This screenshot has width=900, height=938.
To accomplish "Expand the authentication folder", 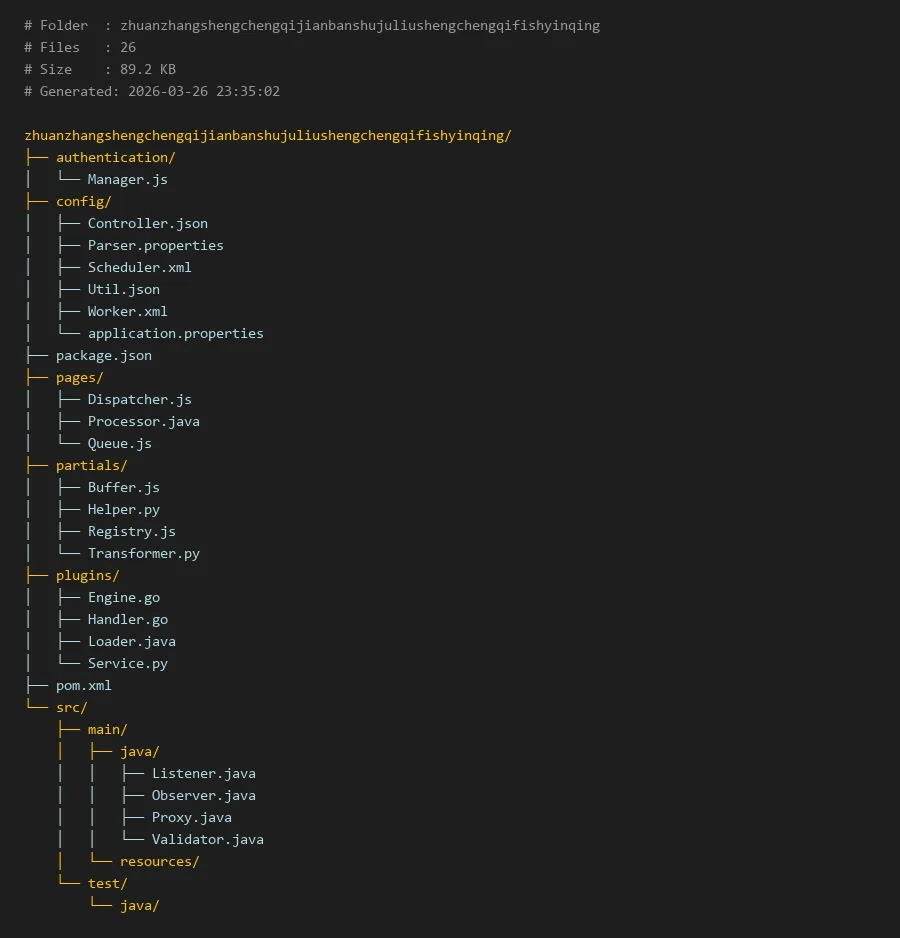I will tap(115, 157).
